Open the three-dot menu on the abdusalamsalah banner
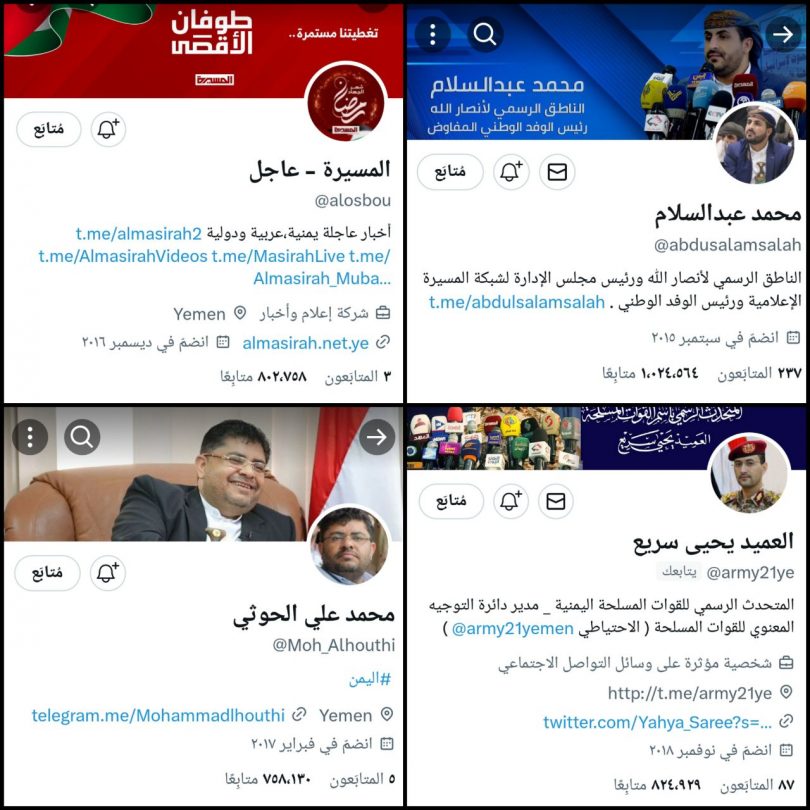The height and width of the screenshot is (810, 810). pos(432,34)
